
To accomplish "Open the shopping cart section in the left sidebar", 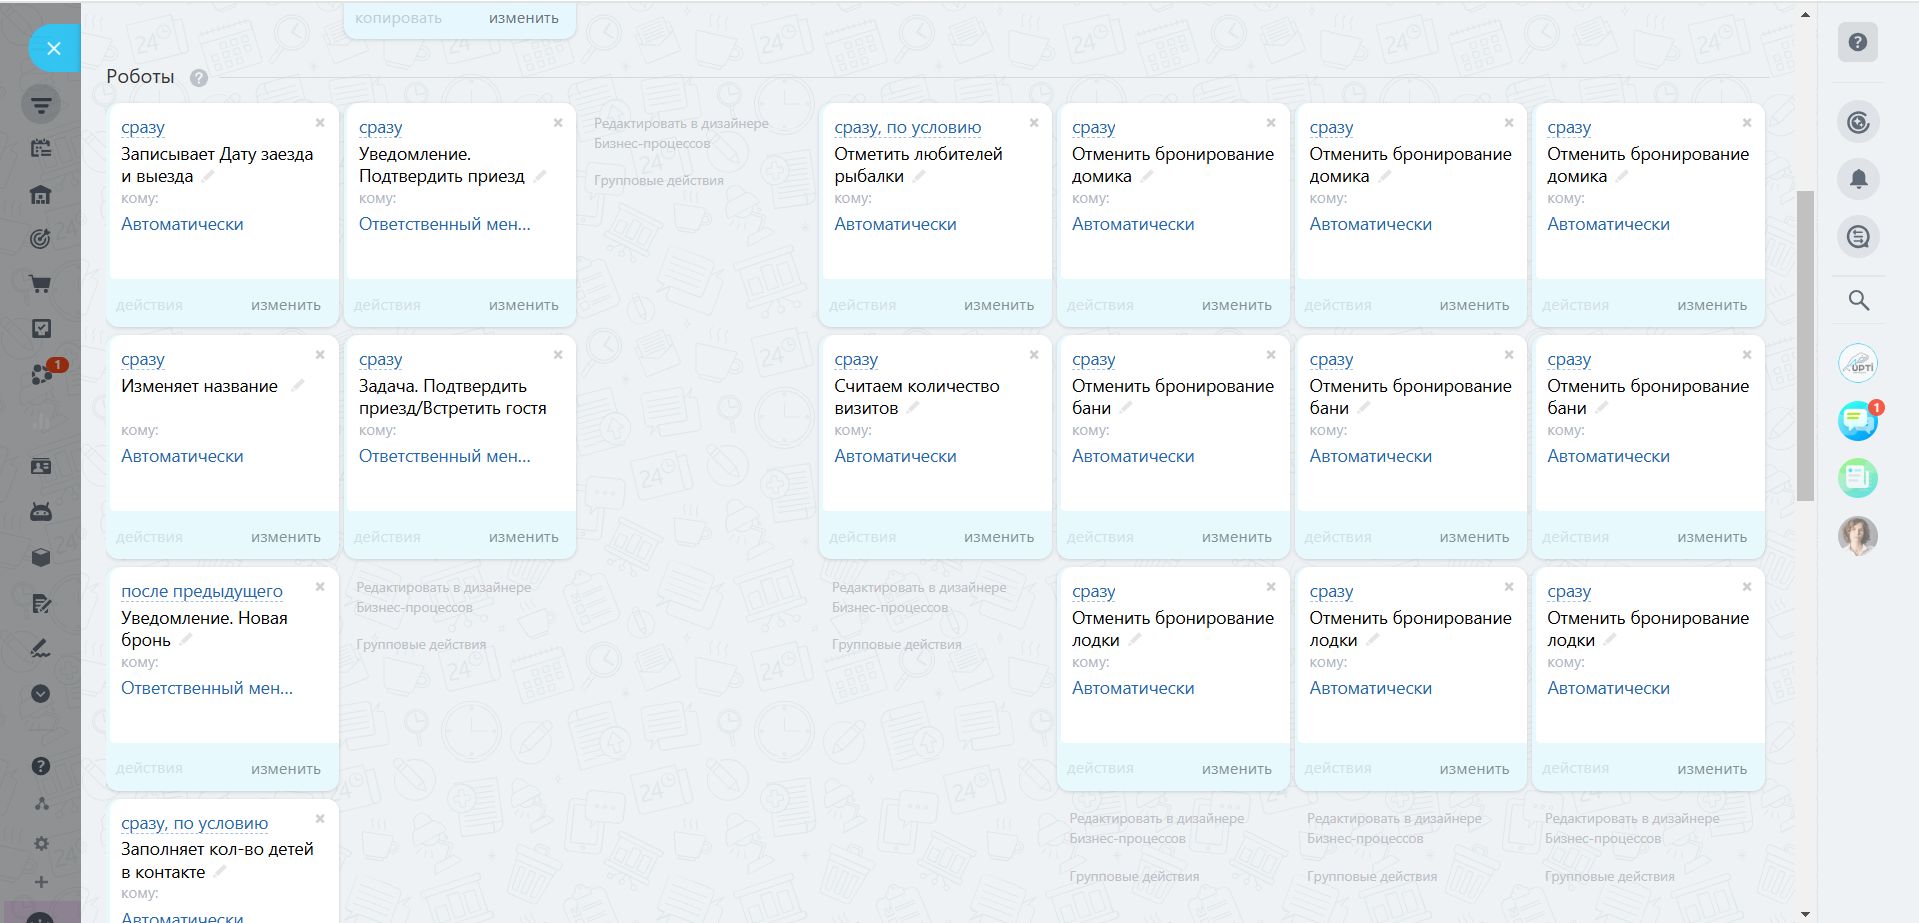I will pos(41,284).
